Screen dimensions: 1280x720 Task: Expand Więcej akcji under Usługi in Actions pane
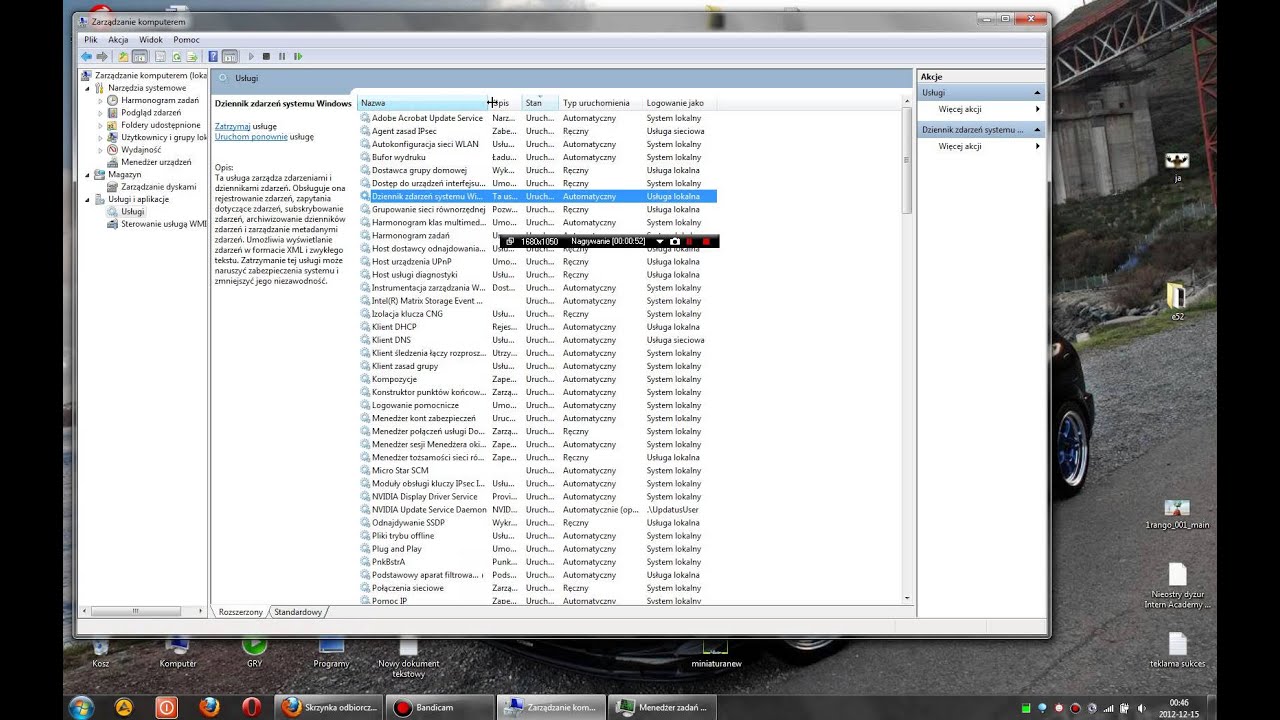tap(959, 109)
